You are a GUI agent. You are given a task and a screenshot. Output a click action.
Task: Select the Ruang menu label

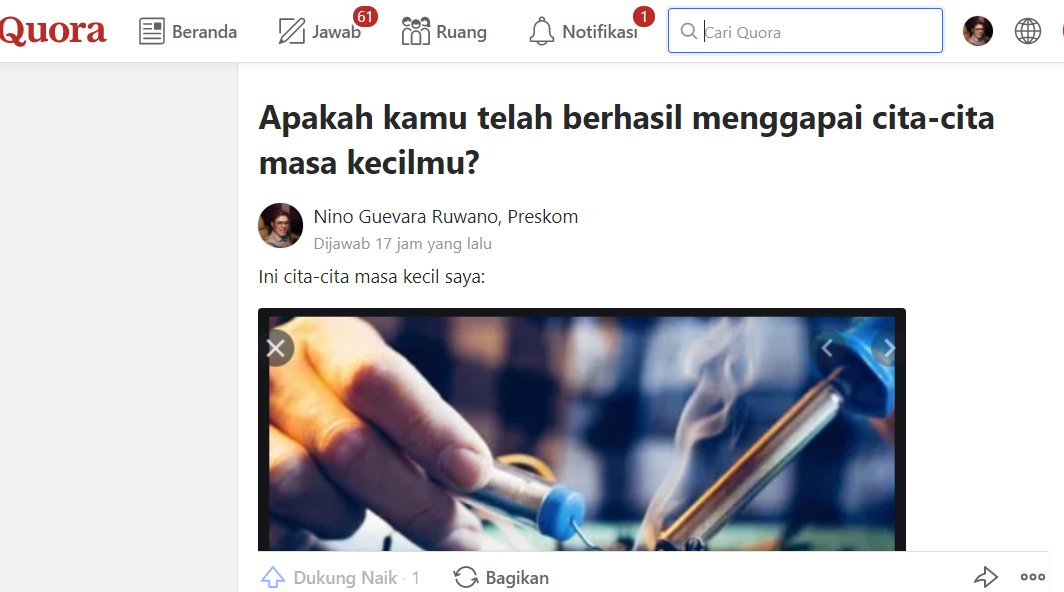(x=461, y=32)
